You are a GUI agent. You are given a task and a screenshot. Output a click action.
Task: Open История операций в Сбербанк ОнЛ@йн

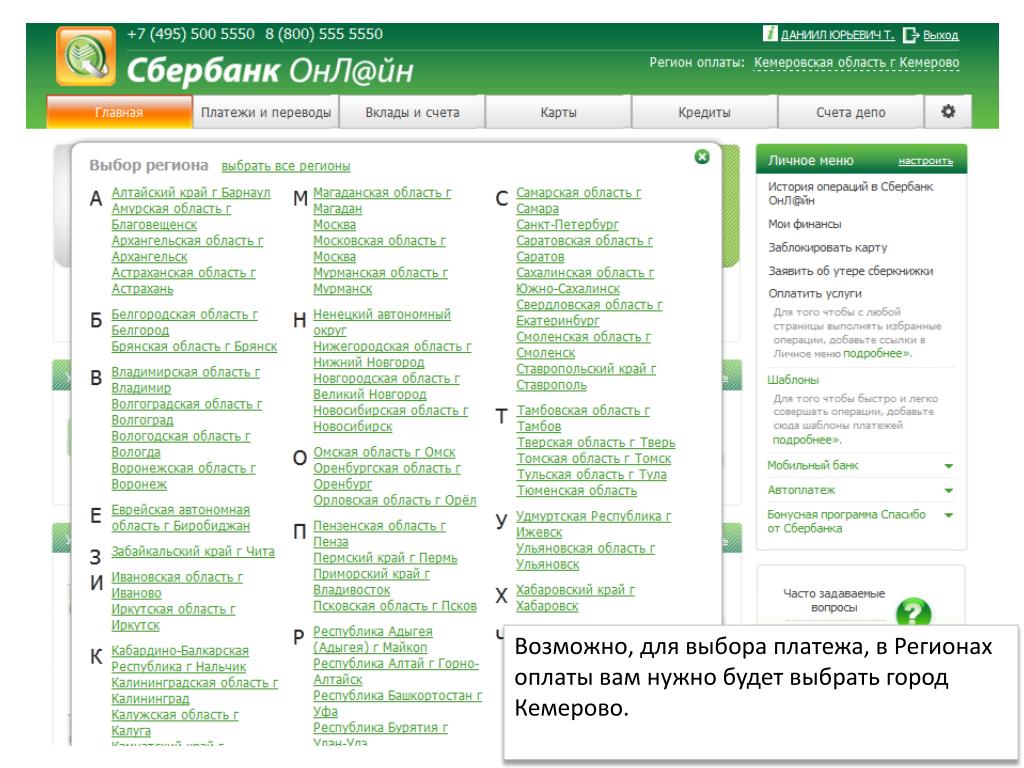point(850,193)
